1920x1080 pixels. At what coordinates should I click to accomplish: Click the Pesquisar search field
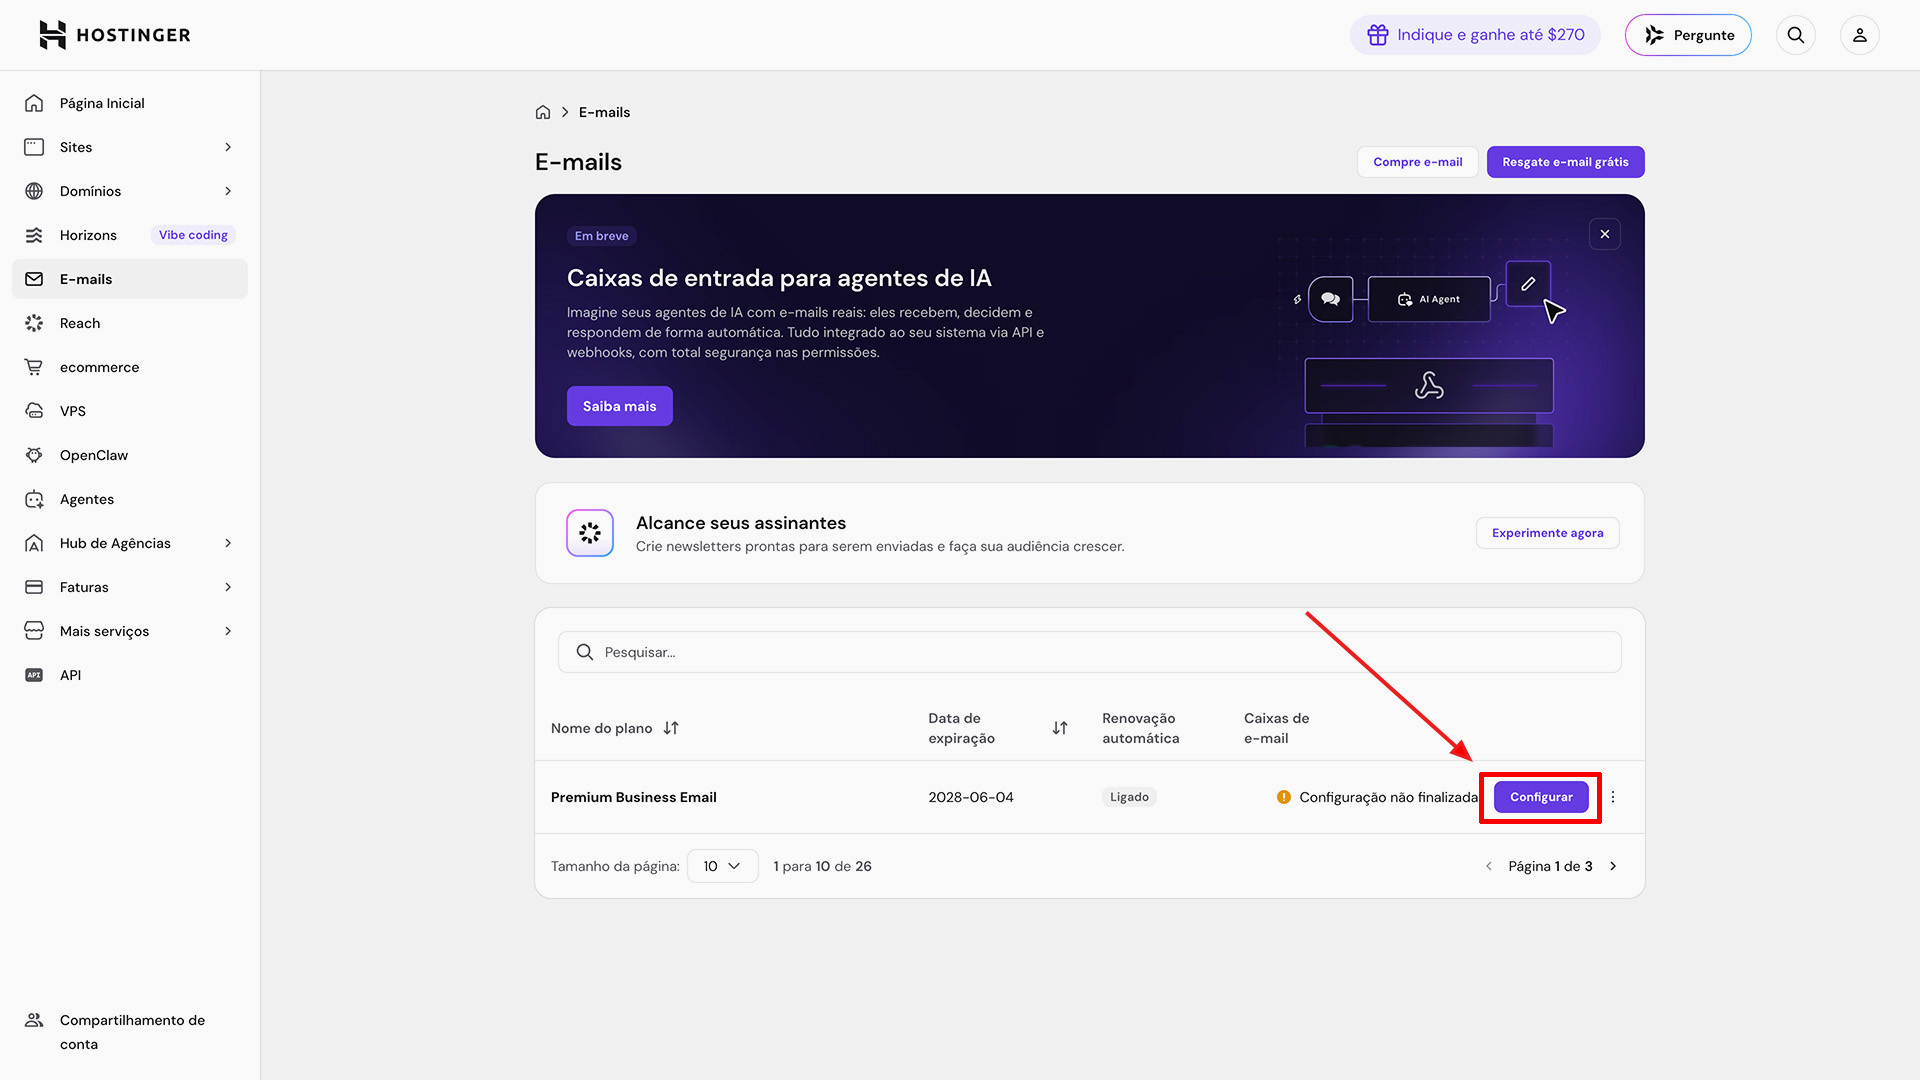1089,652
